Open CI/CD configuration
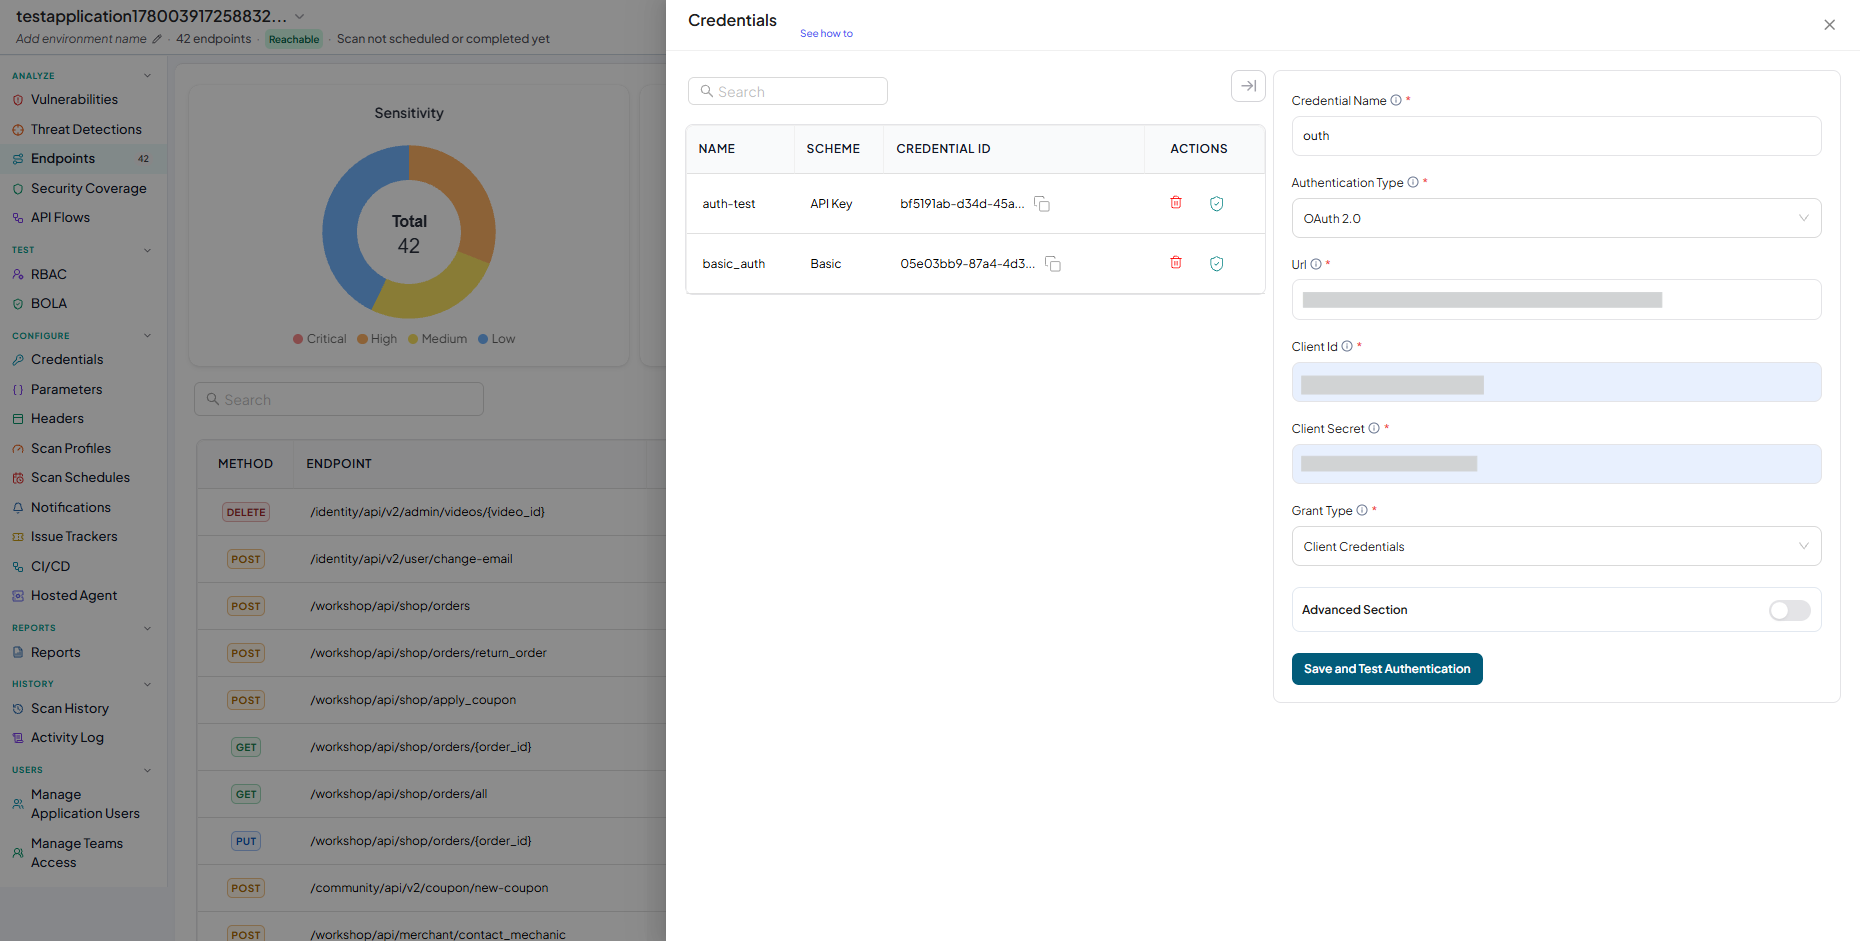1860x941 pixels. pos(50,567)
